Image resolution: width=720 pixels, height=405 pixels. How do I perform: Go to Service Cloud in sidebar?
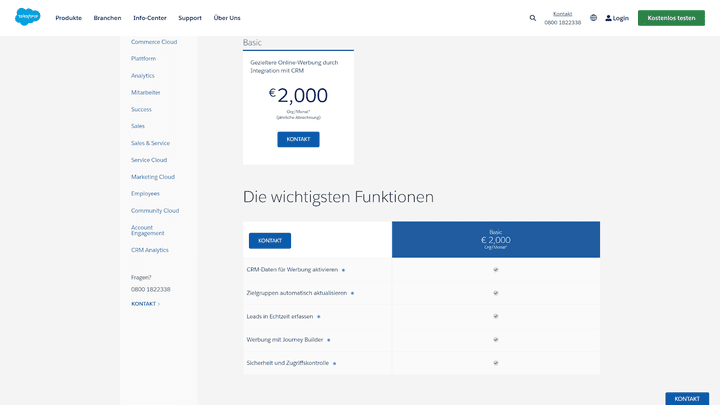click(149, 160)
